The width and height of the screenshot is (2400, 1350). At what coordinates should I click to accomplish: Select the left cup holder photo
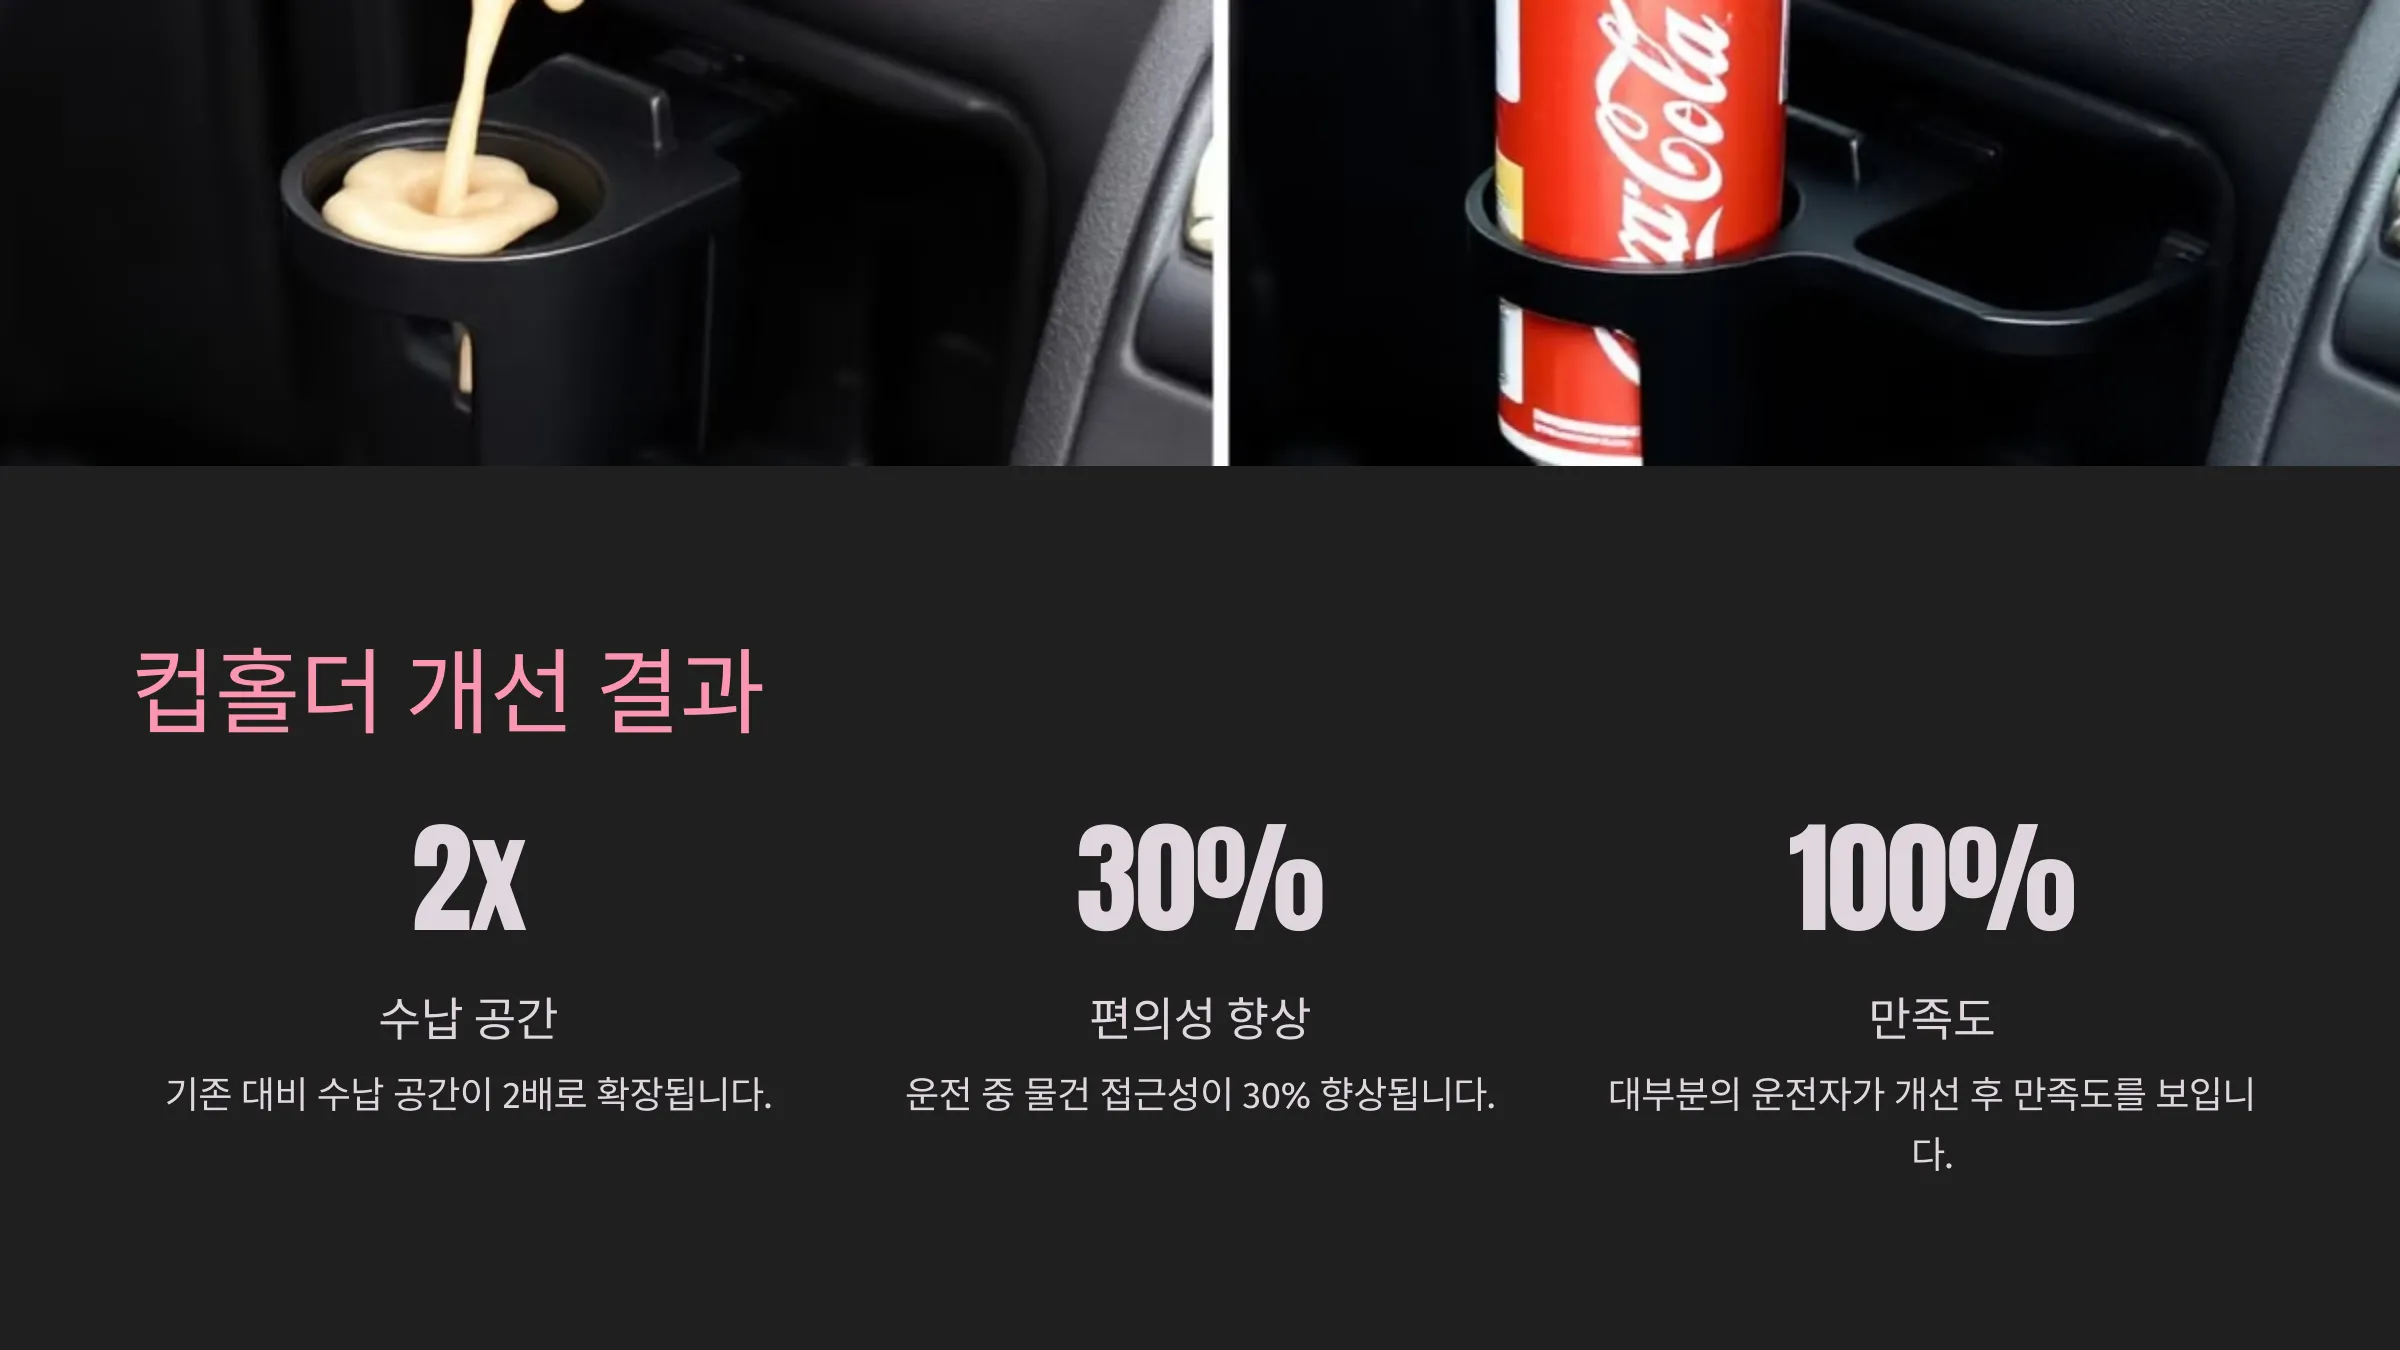606,232
